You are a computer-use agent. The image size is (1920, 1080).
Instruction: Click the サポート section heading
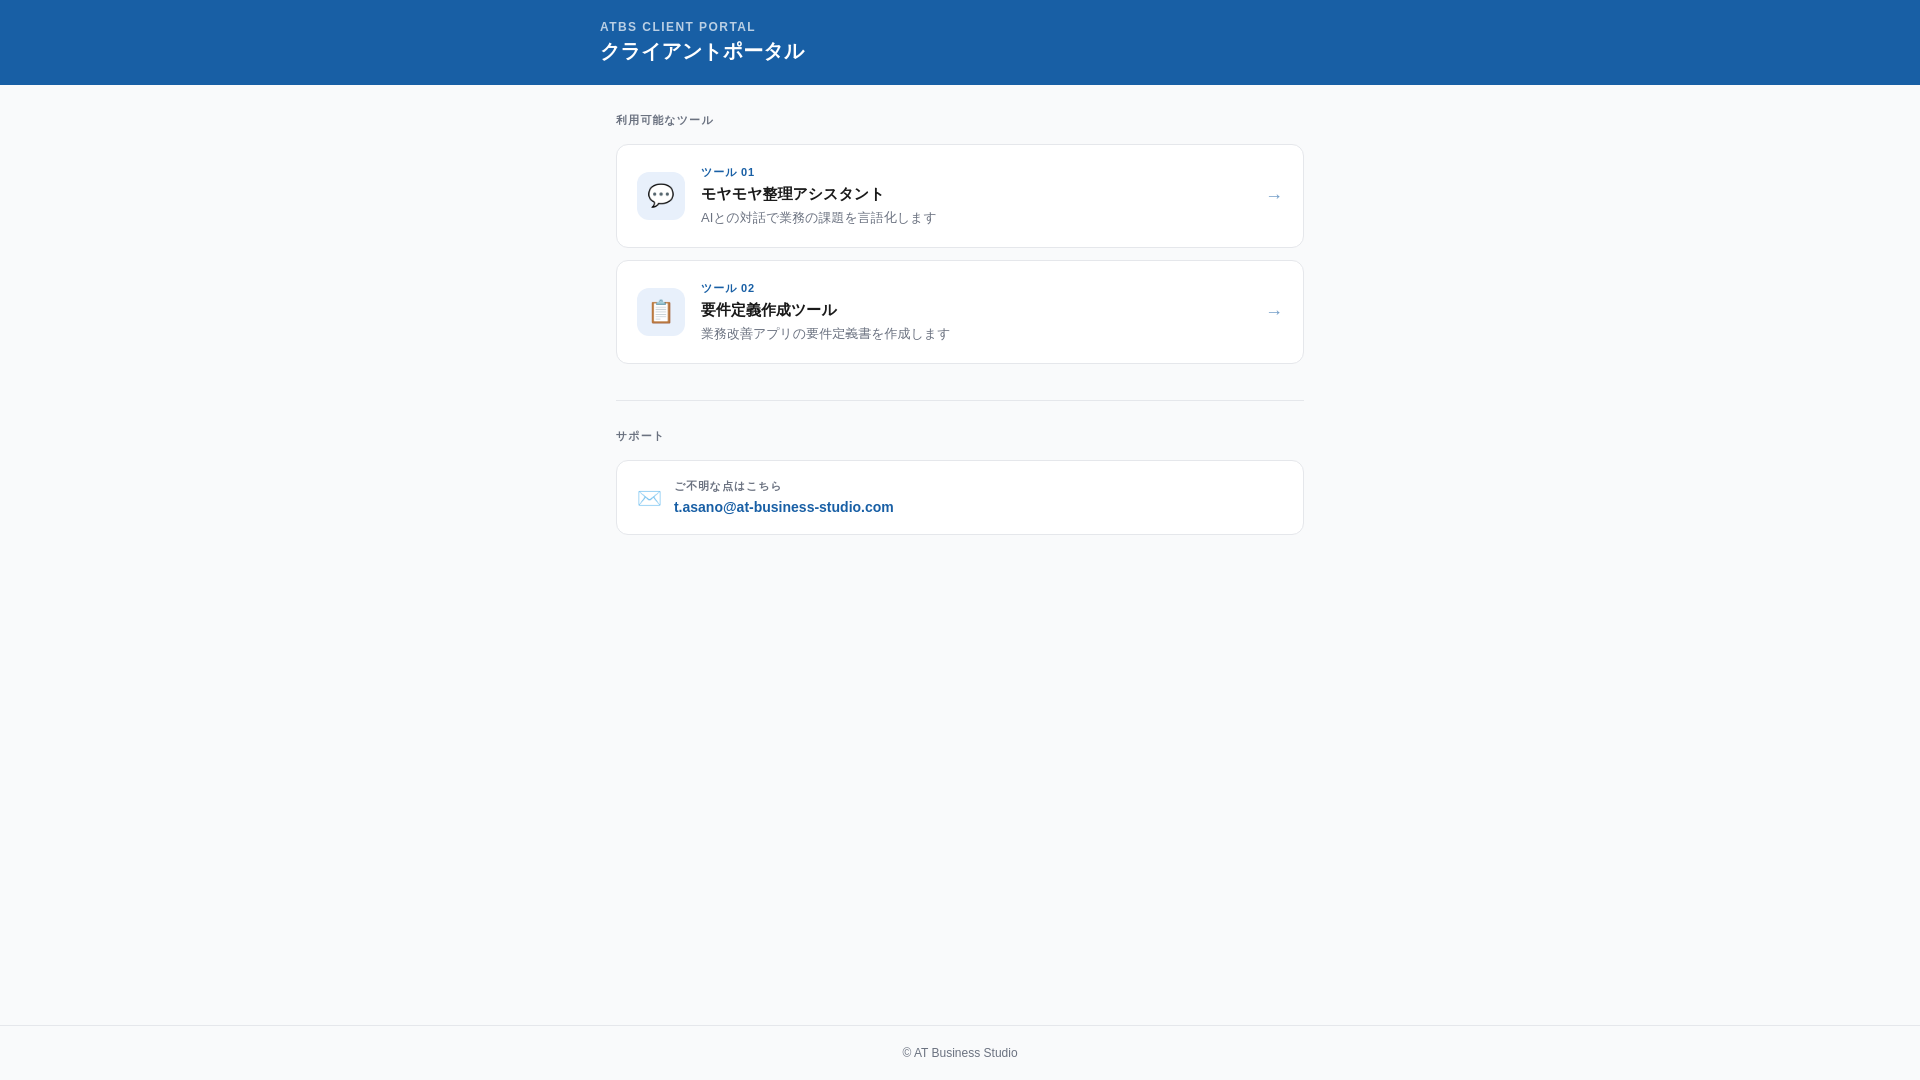coord(640,436)
